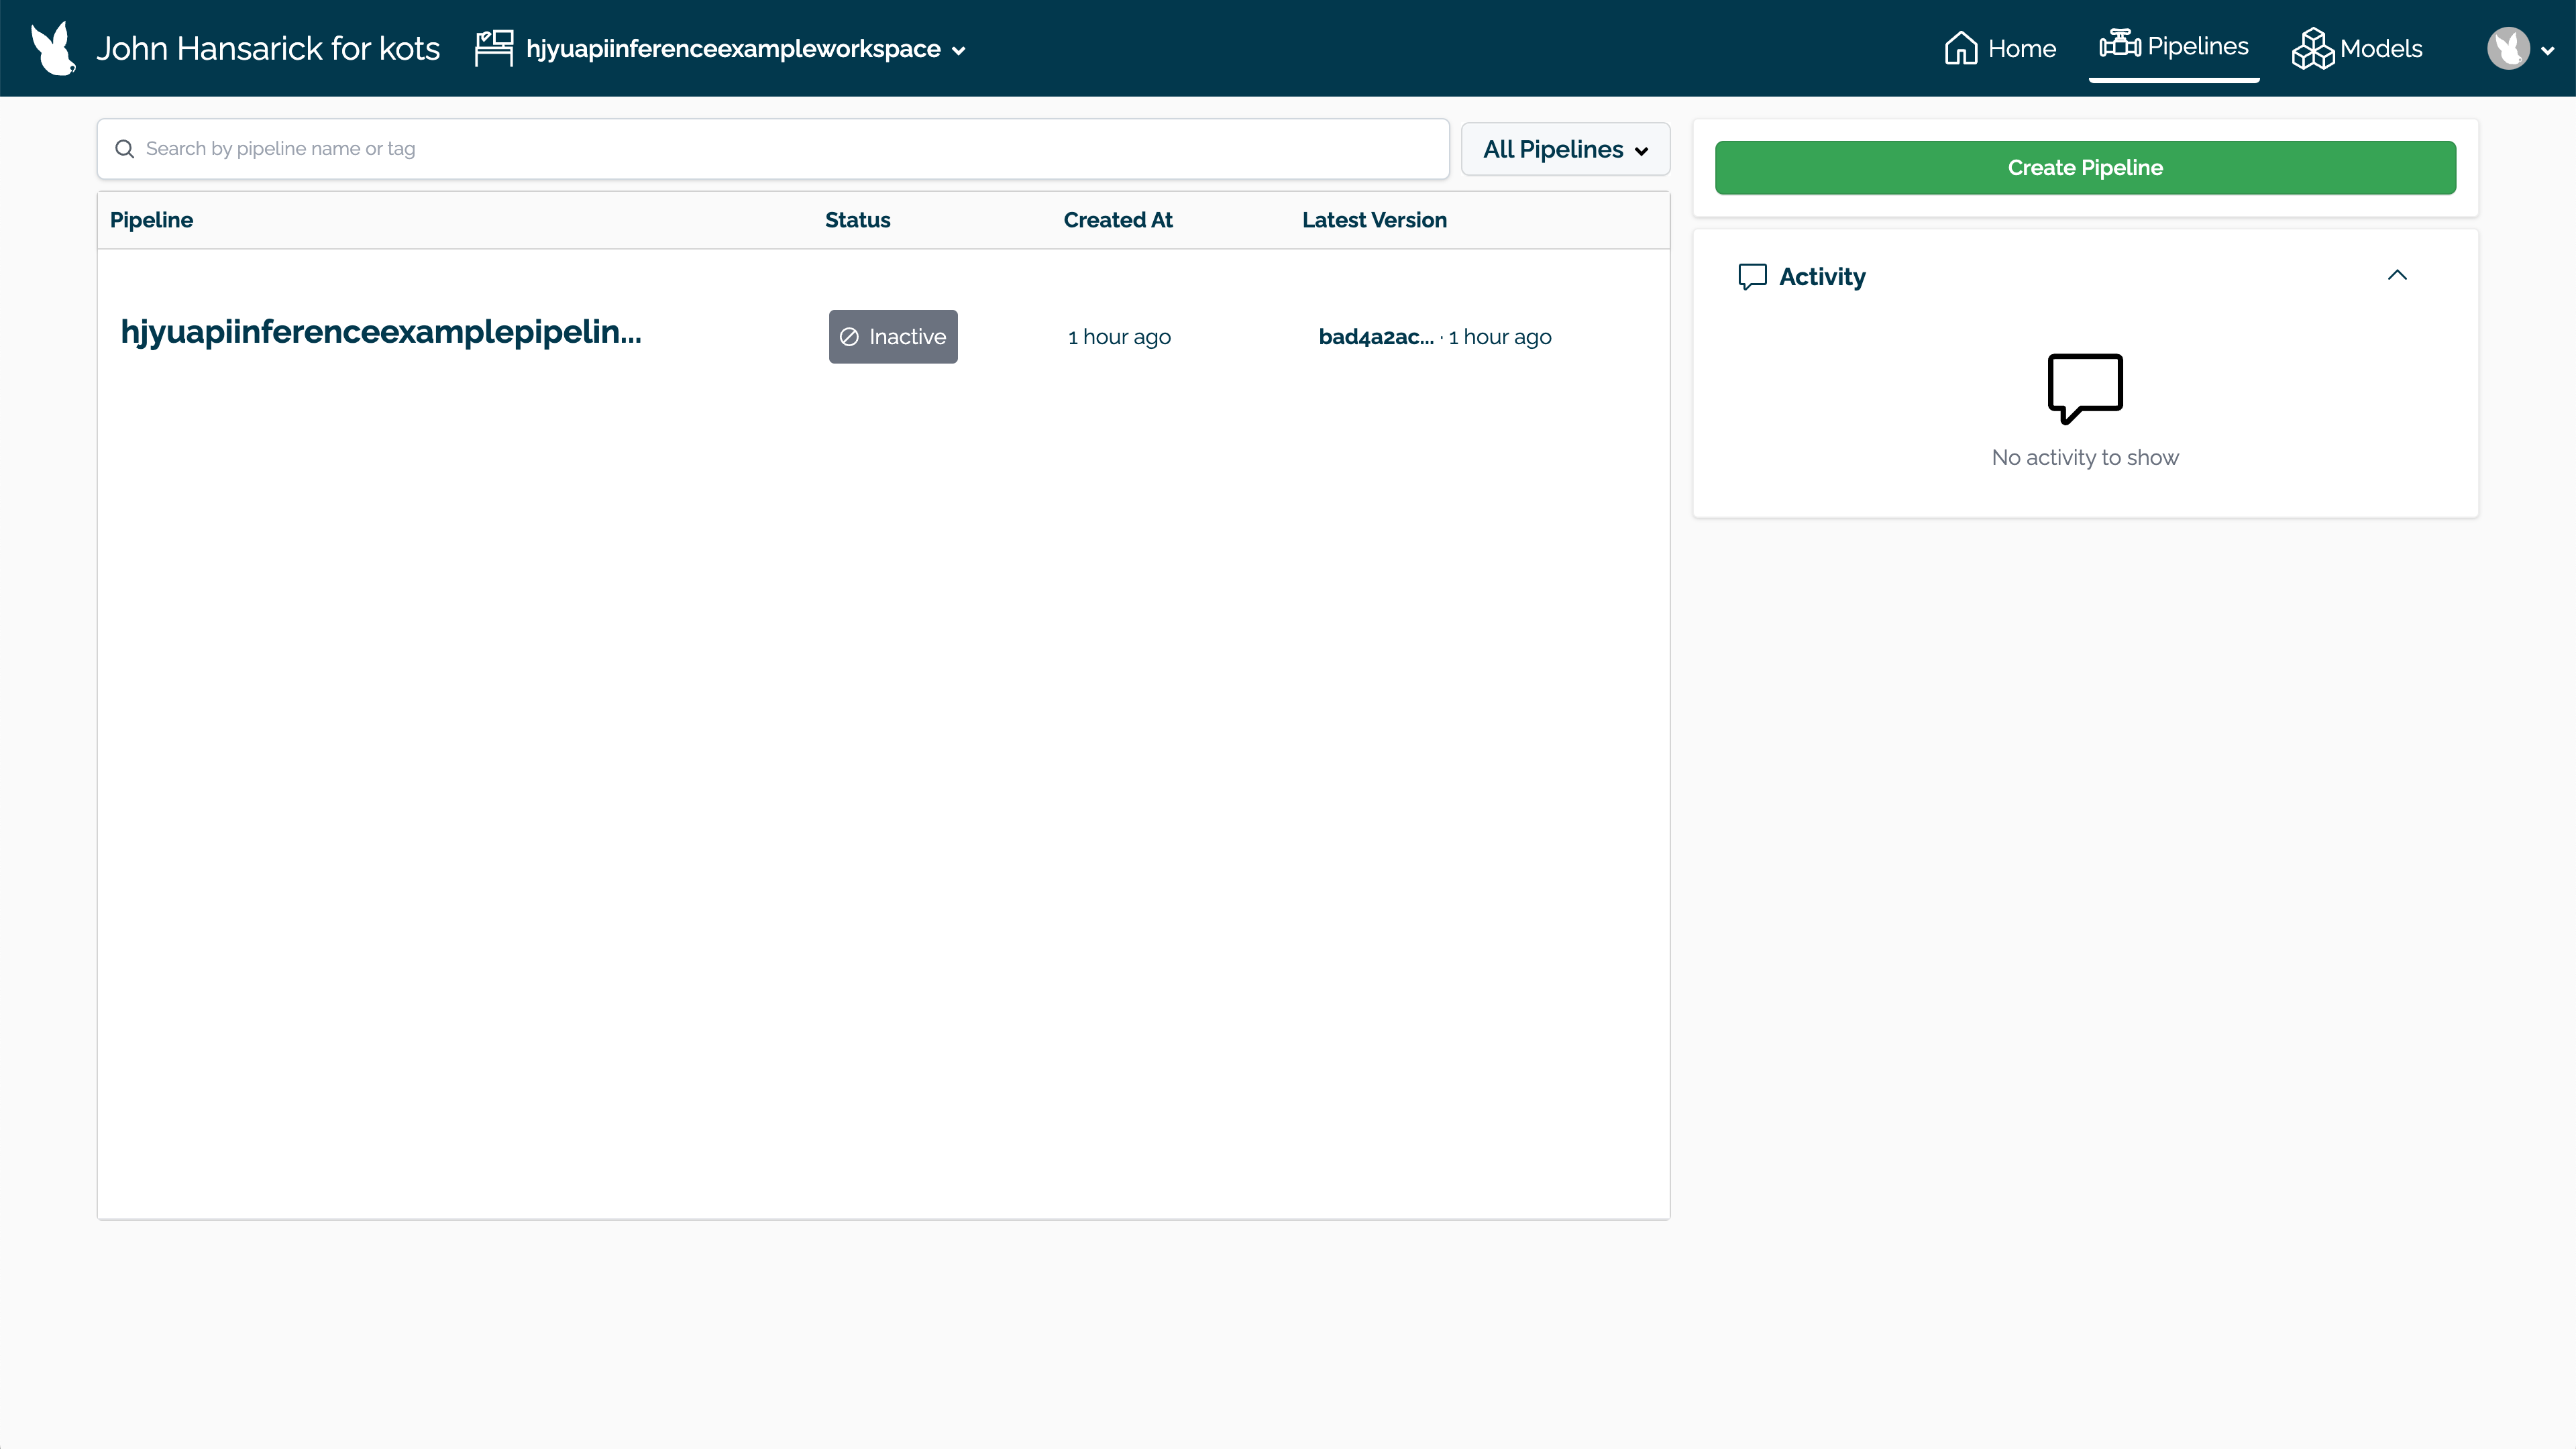
Task: Click the Models cubes icon
Action: point(2312,48)
